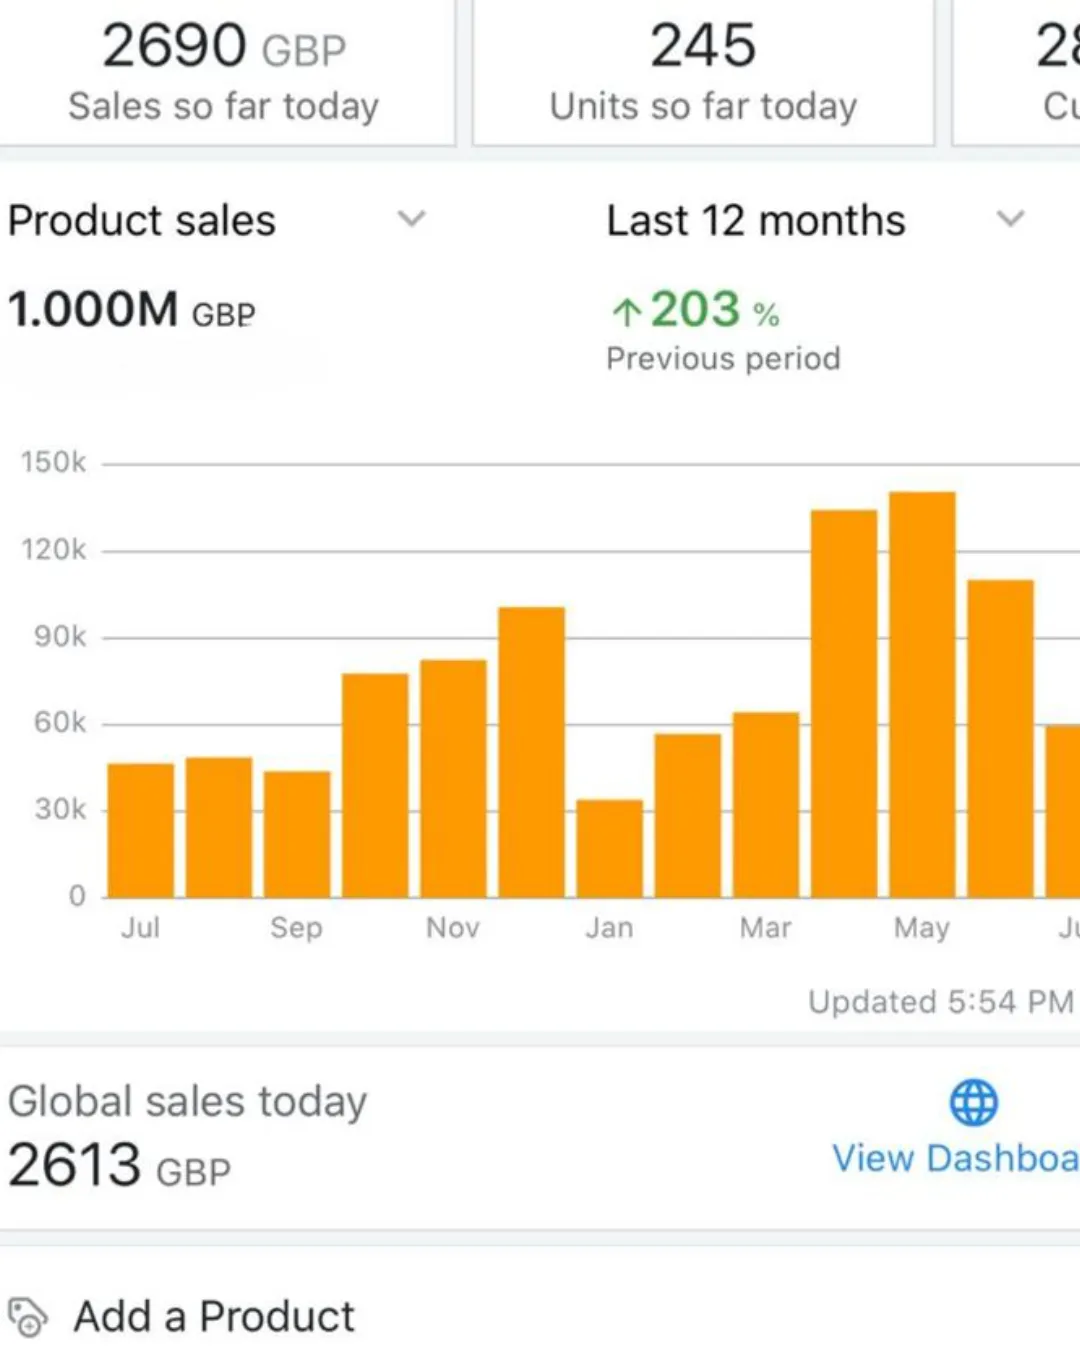Tap the November sales bar
This screenshot has height=1350, width=1080.
[x=453, y=778]
